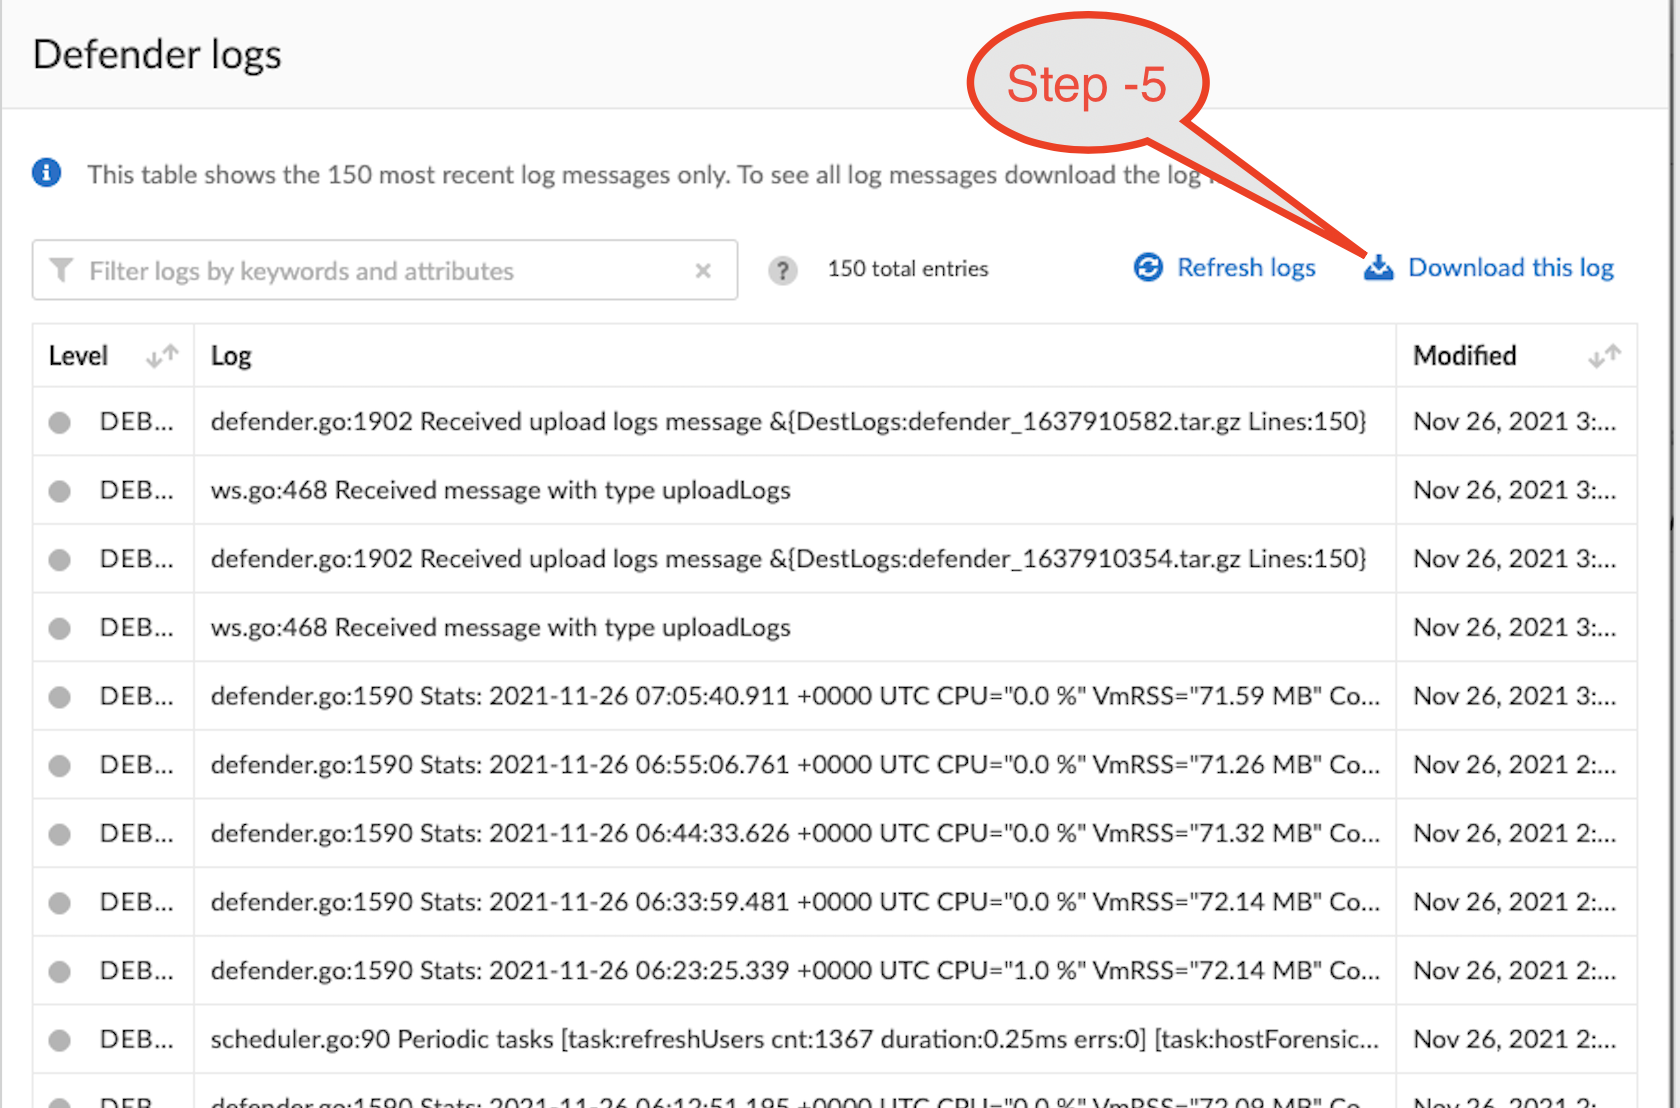1680x1108 pixels.
Task: Click the Defender logs page title
Action: tap(157, 55)
